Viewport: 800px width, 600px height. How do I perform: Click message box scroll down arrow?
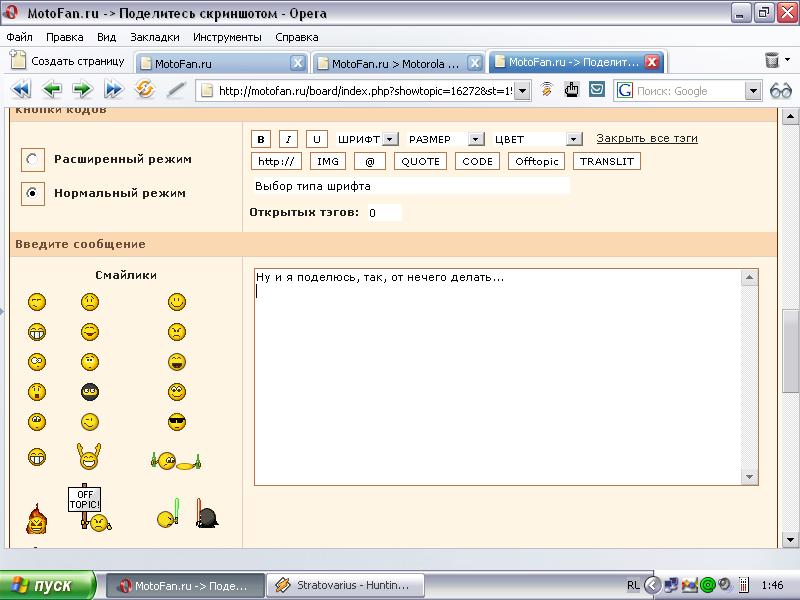coord(749,477)
